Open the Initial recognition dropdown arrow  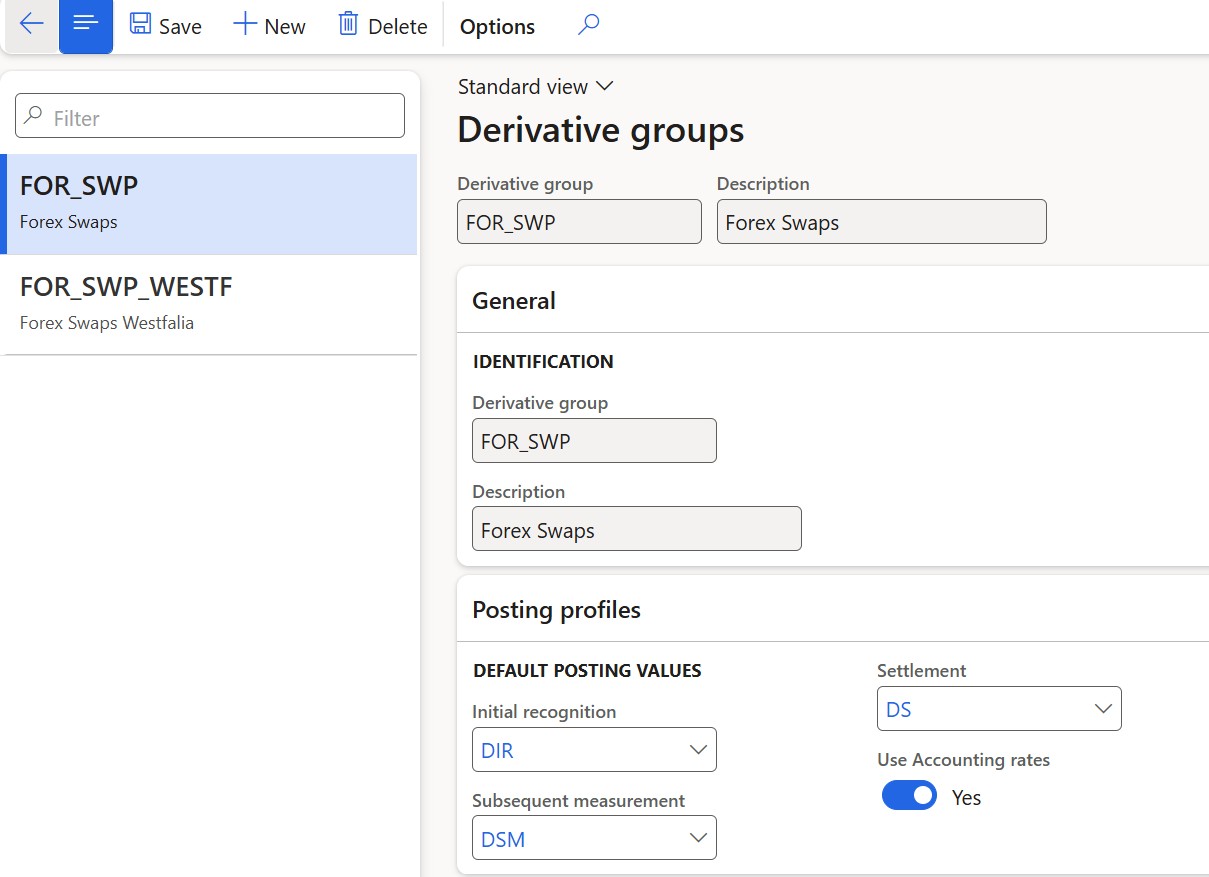pyautogui.click(x=699, y=750)
